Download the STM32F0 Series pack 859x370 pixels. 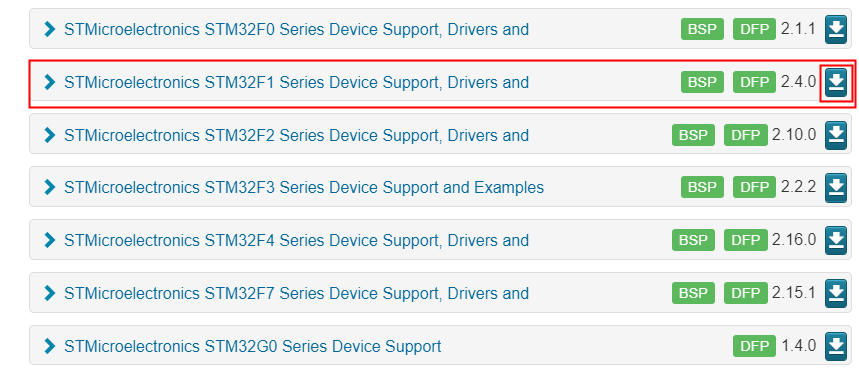click(836, 30)
